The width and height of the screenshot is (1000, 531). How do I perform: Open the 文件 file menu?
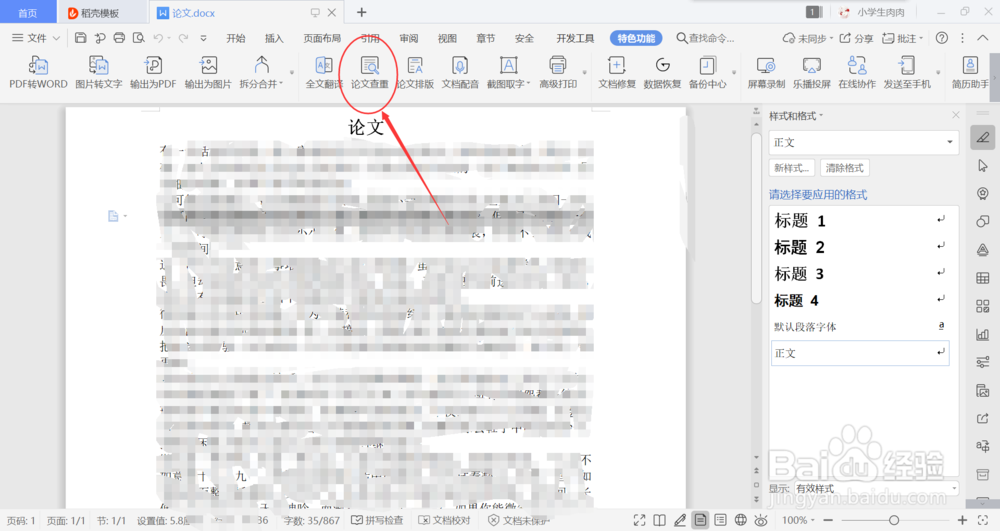pyautogui.click(x=36, y=38)
